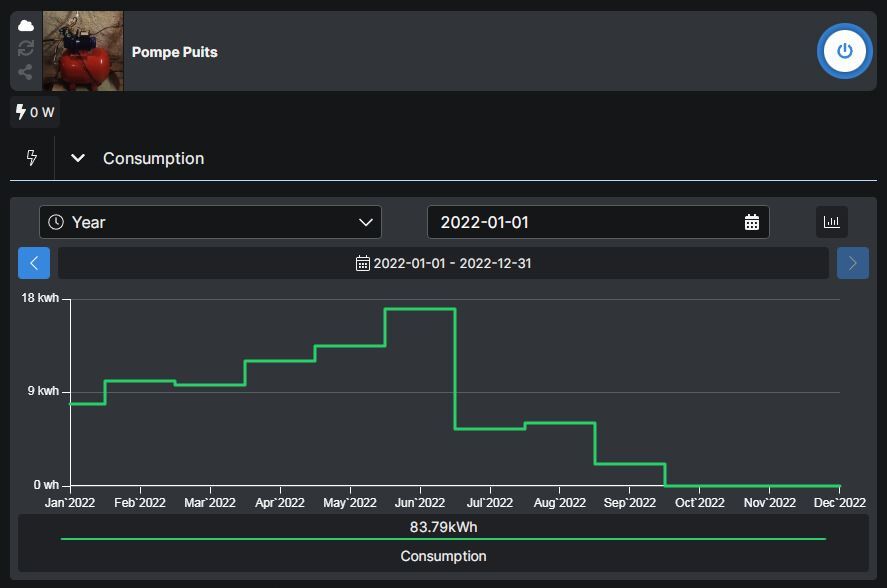Image resolution: width=887 pixels, height=588 pixels.
Task: Click the cloud connection icon
Action: tap(26, 25)
